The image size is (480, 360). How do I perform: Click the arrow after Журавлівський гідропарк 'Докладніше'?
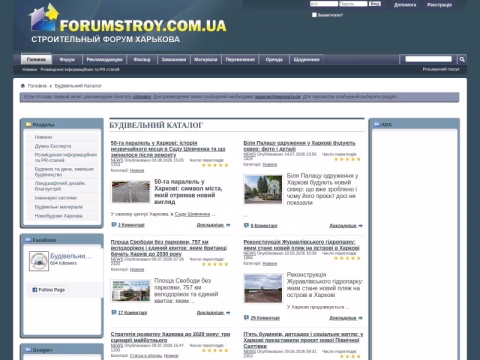pos(360,318)
